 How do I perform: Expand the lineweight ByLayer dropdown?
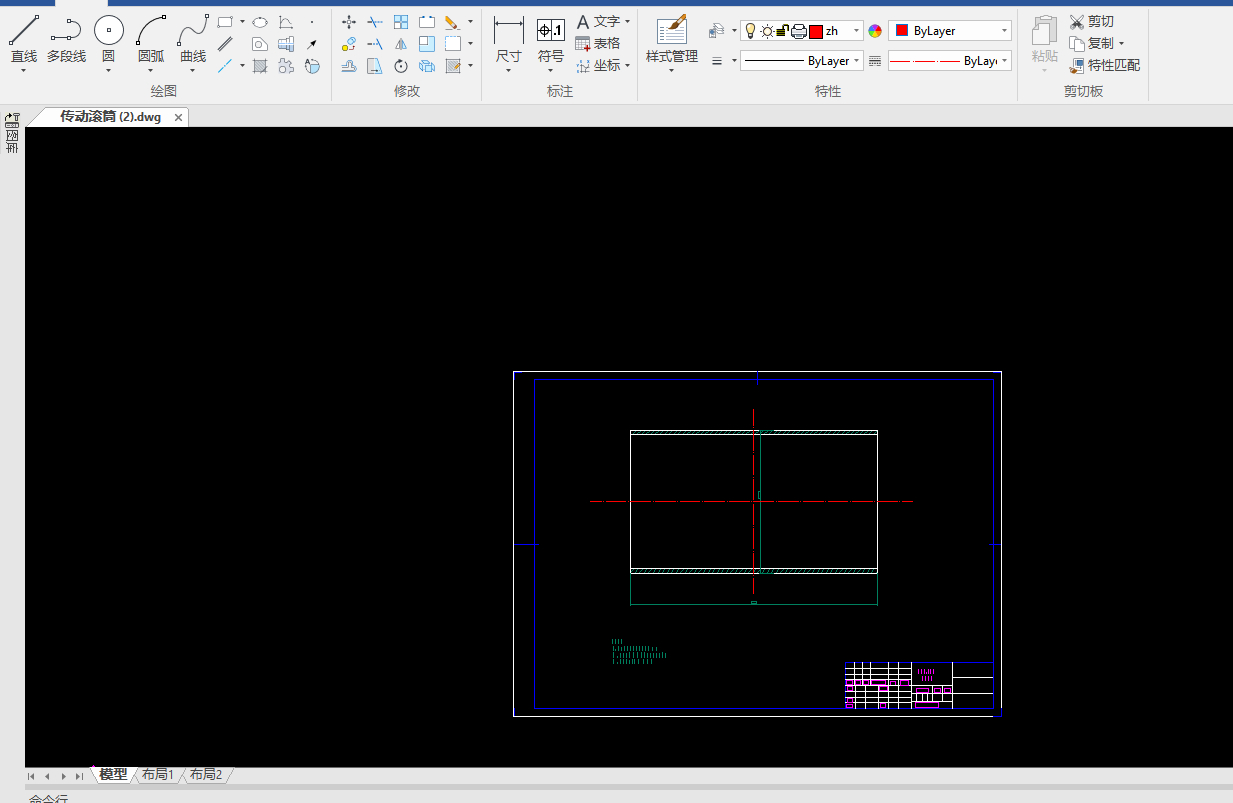pyautogui.click(x=856, y=61)
